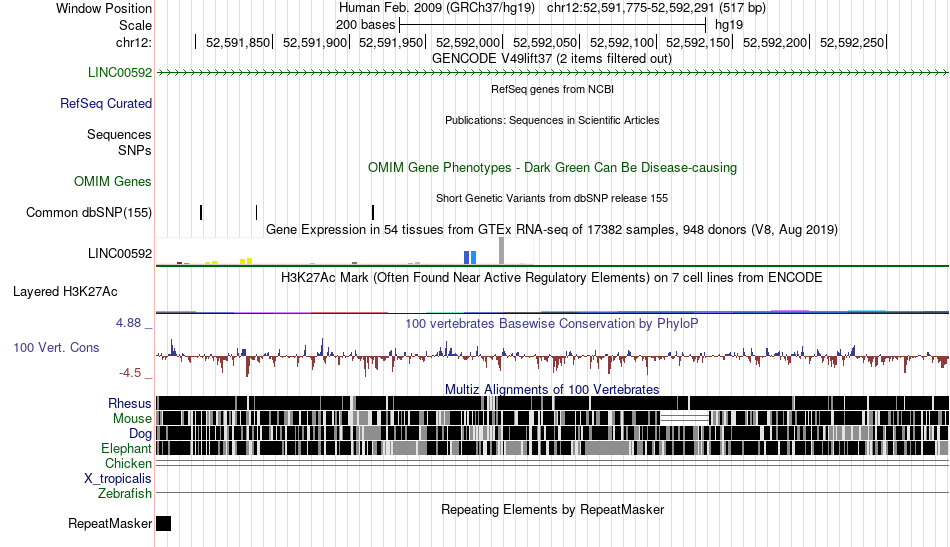The image size is (950, 547).
Task: Click Multiz Alignments of 100 Vertebrates title
Action: click(552, 390)
